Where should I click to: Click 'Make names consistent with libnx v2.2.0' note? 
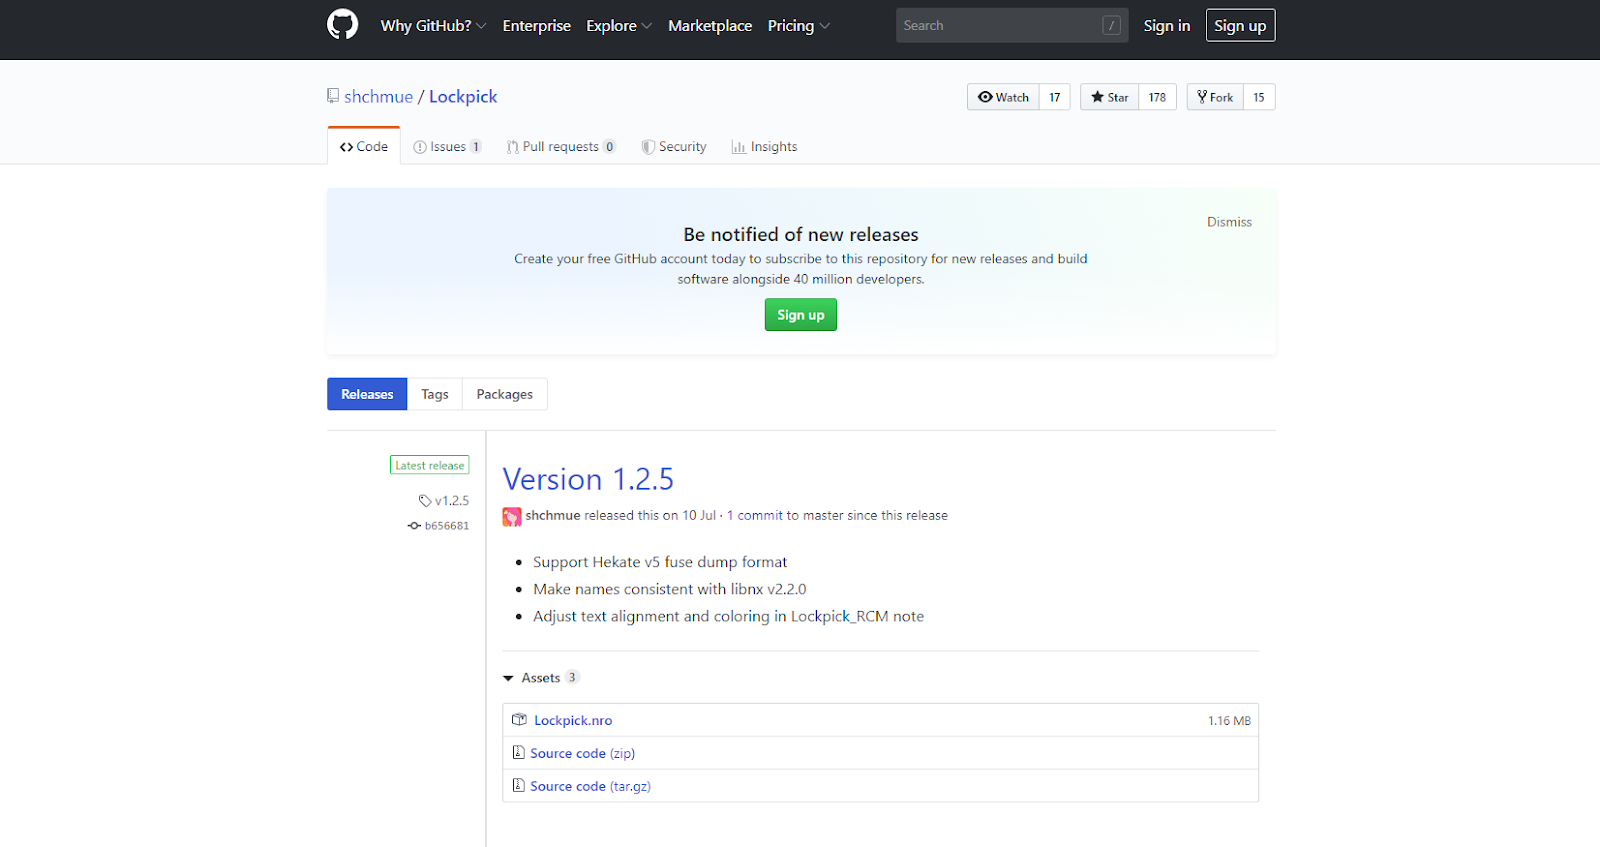click(x=670, y=589)
